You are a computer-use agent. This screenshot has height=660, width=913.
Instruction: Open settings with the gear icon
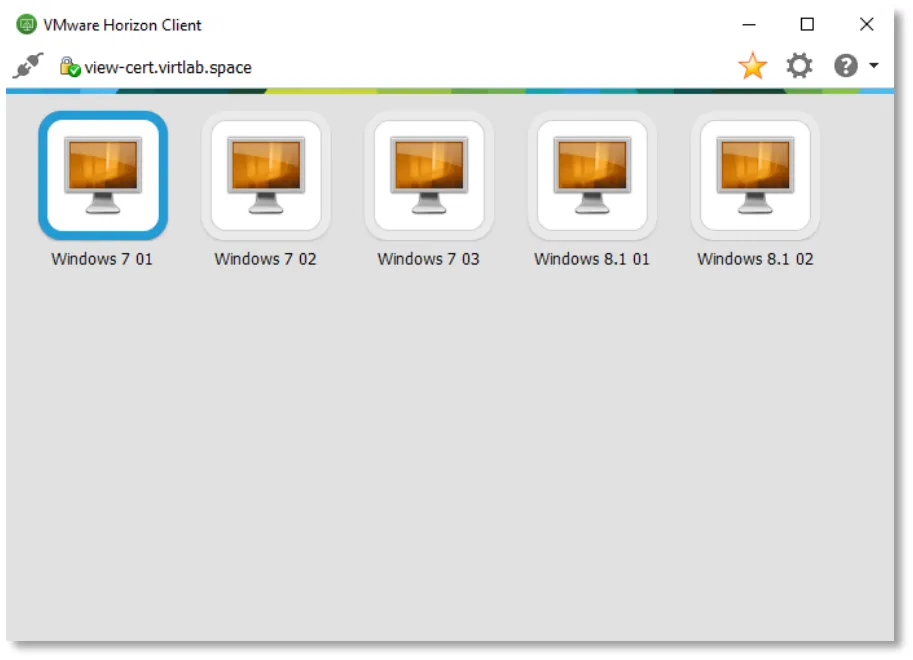coord(799,65)
